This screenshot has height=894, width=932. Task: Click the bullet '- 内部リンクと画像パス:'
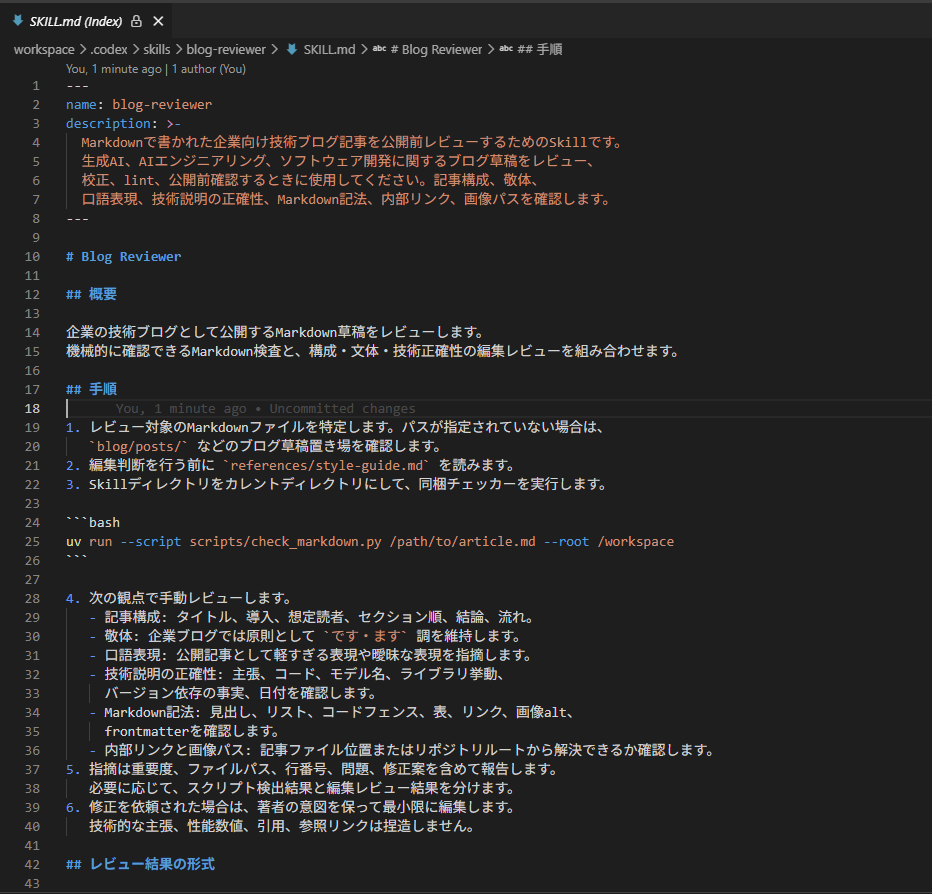tap(402, 751)
